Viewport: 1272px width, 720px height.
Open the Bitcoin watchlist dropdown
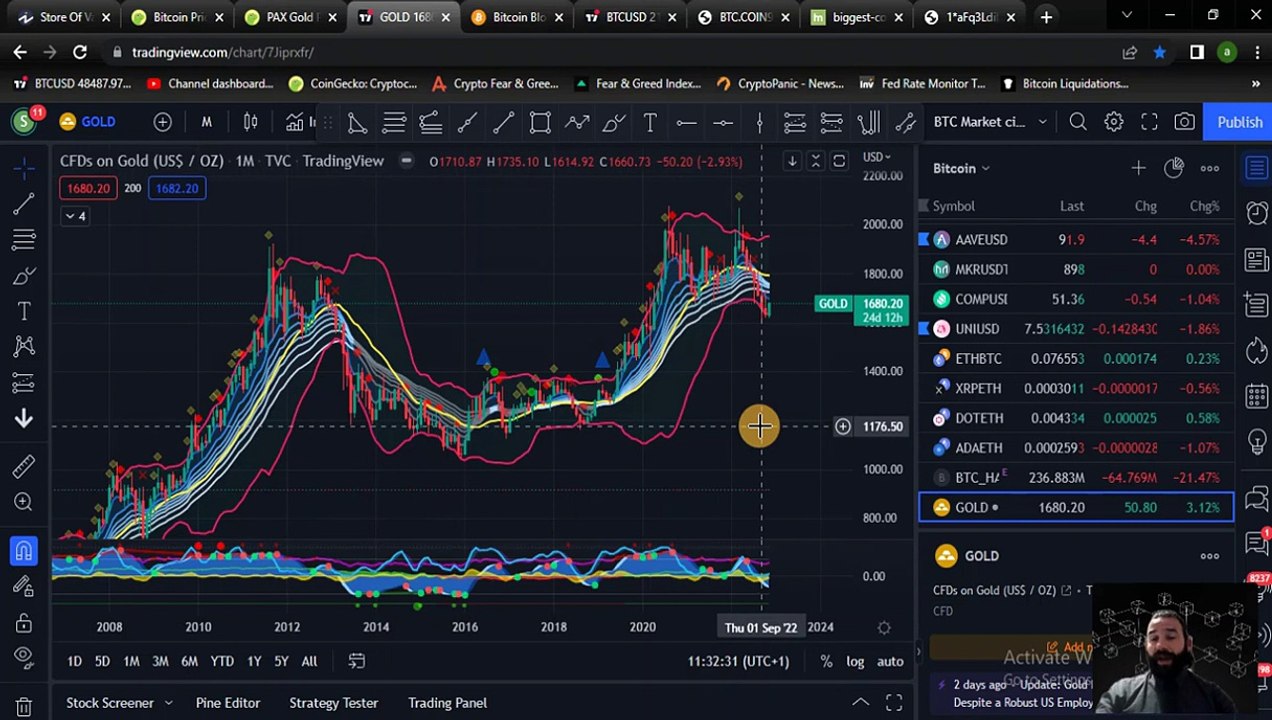[961, 168]
